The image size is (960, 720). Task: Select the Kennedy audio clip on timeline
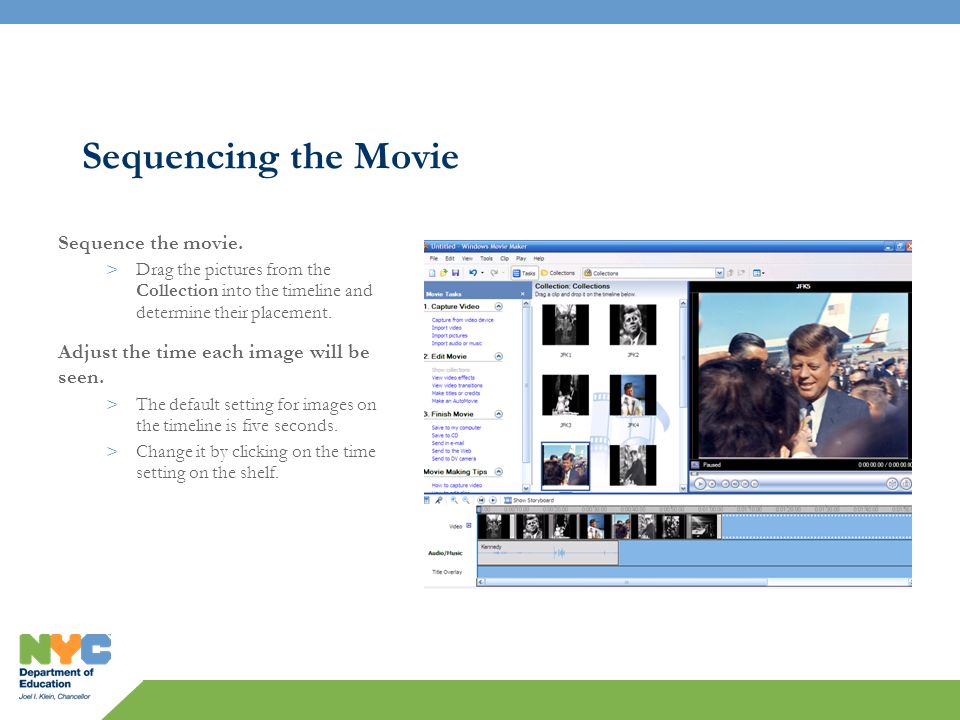pyautogui.click(x=548, y=553)
